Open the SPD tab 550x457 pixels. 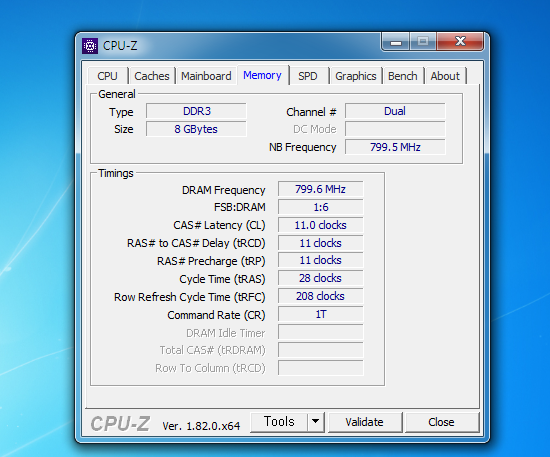click(x=308, y=76)
